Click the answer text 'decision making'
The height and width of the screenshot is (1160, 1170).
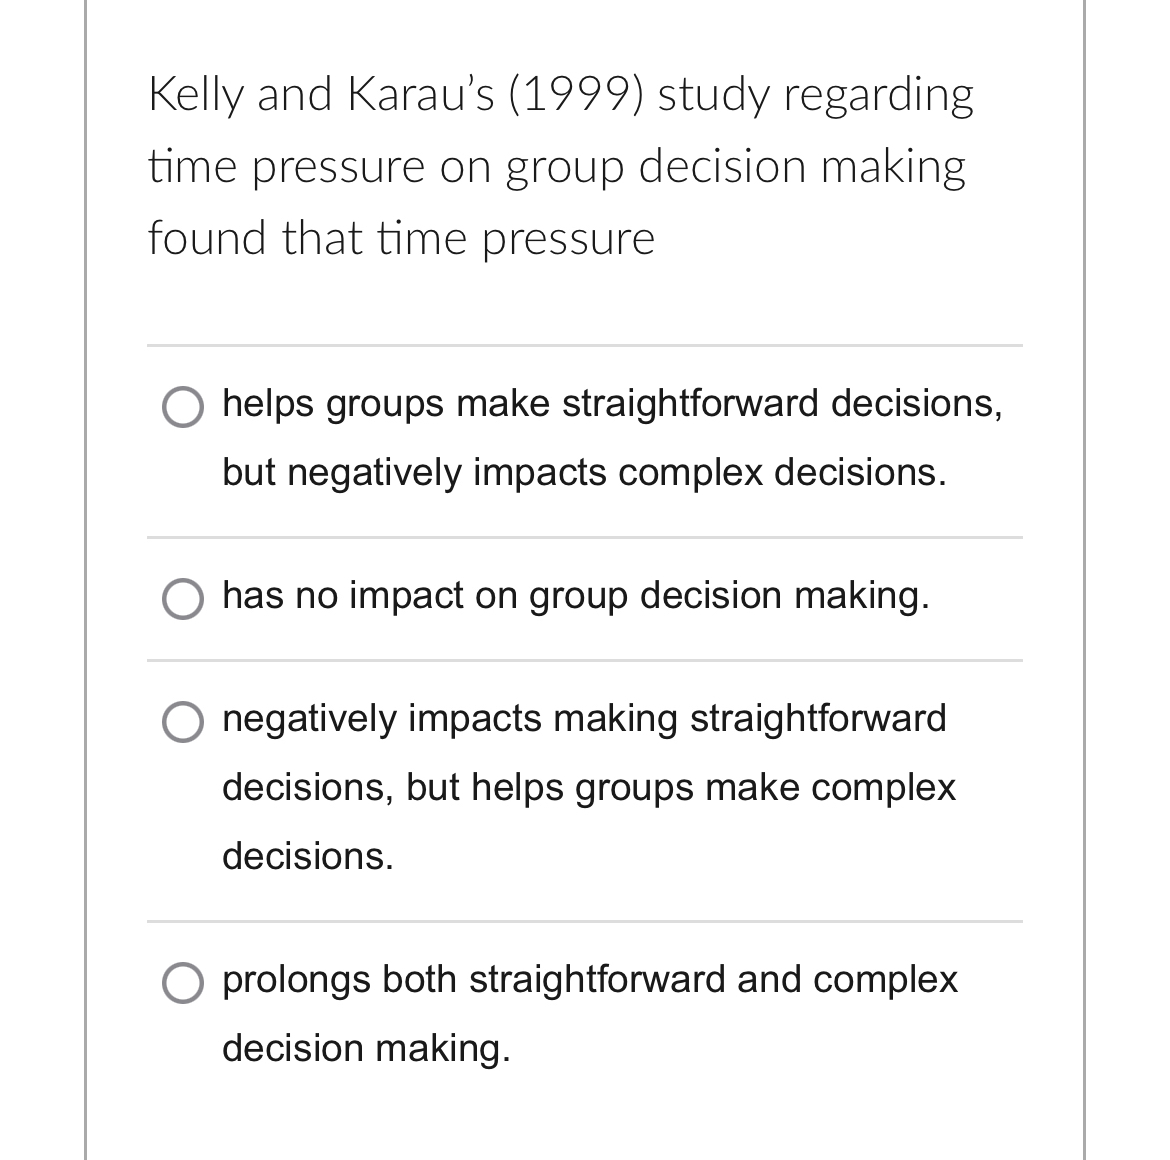(x=366, y=1049)
